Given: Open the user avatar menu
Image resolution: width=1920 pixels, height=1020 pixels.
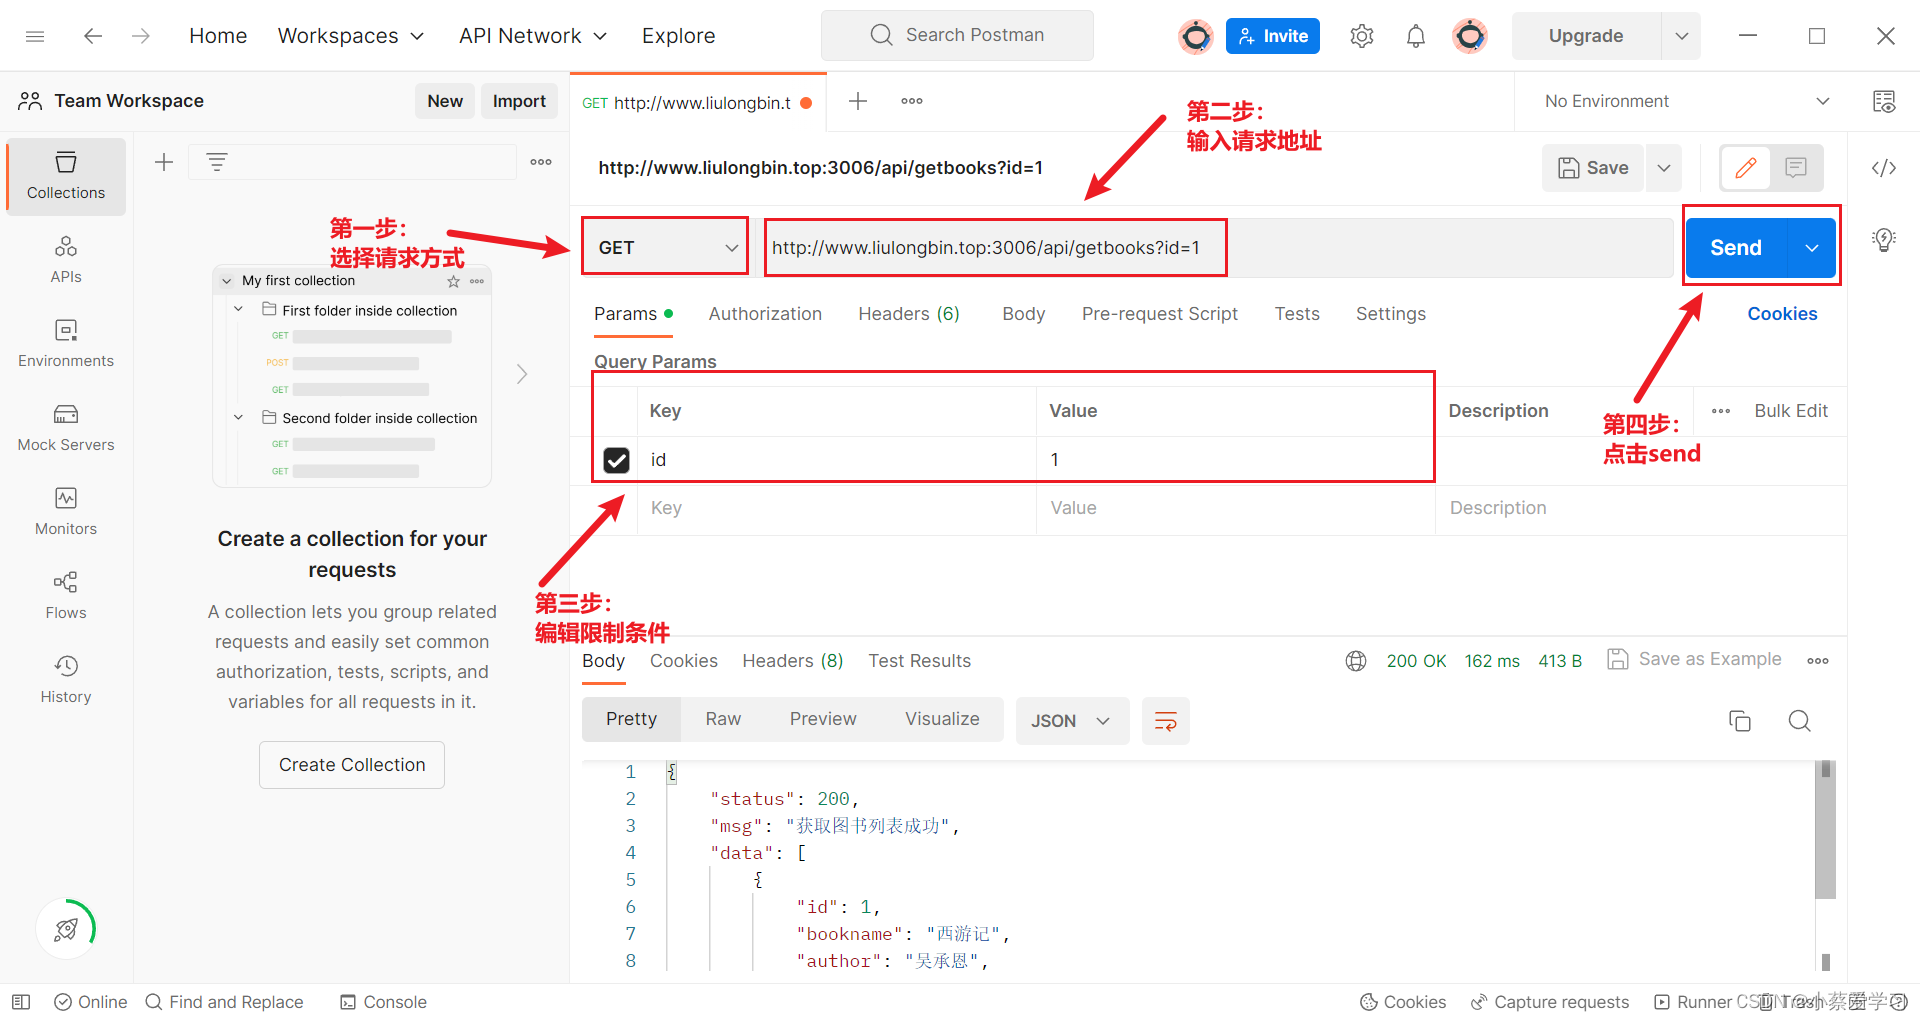Looking at the screenshot, I should 1470,36.
